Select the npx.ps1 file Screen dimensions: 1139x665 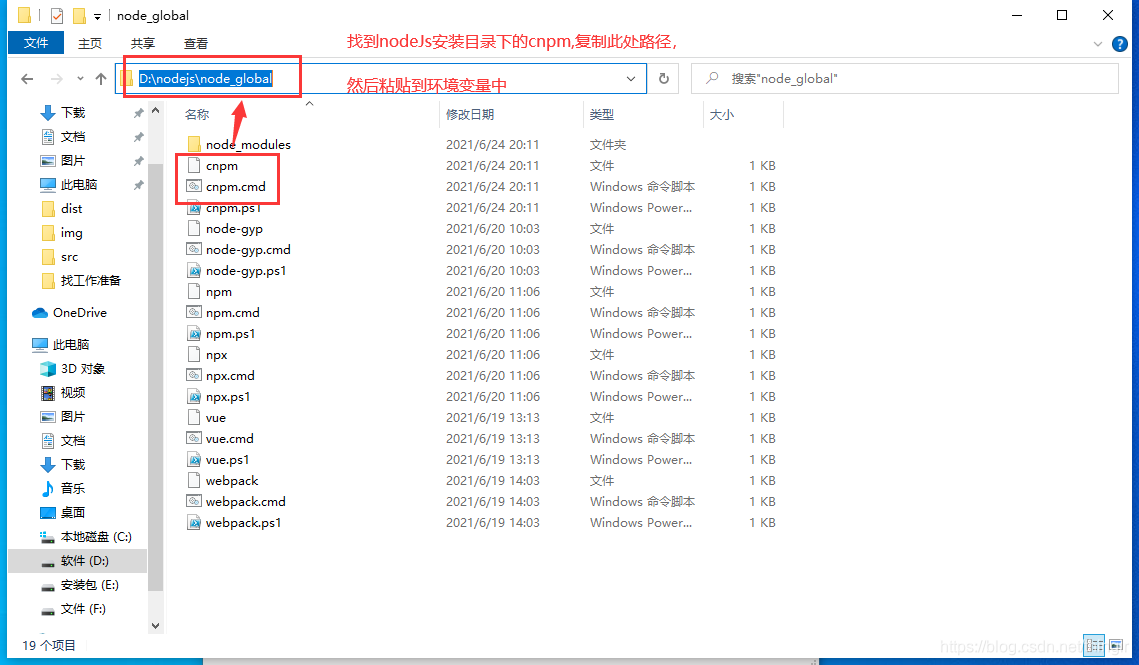coord(227,397)
